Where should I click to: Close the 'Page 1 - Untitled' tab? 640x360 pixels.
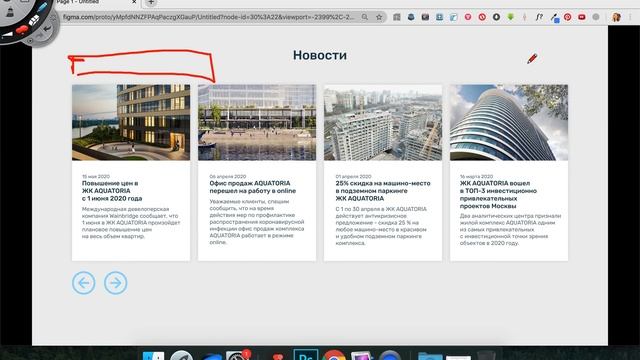(x=134, y=2)
